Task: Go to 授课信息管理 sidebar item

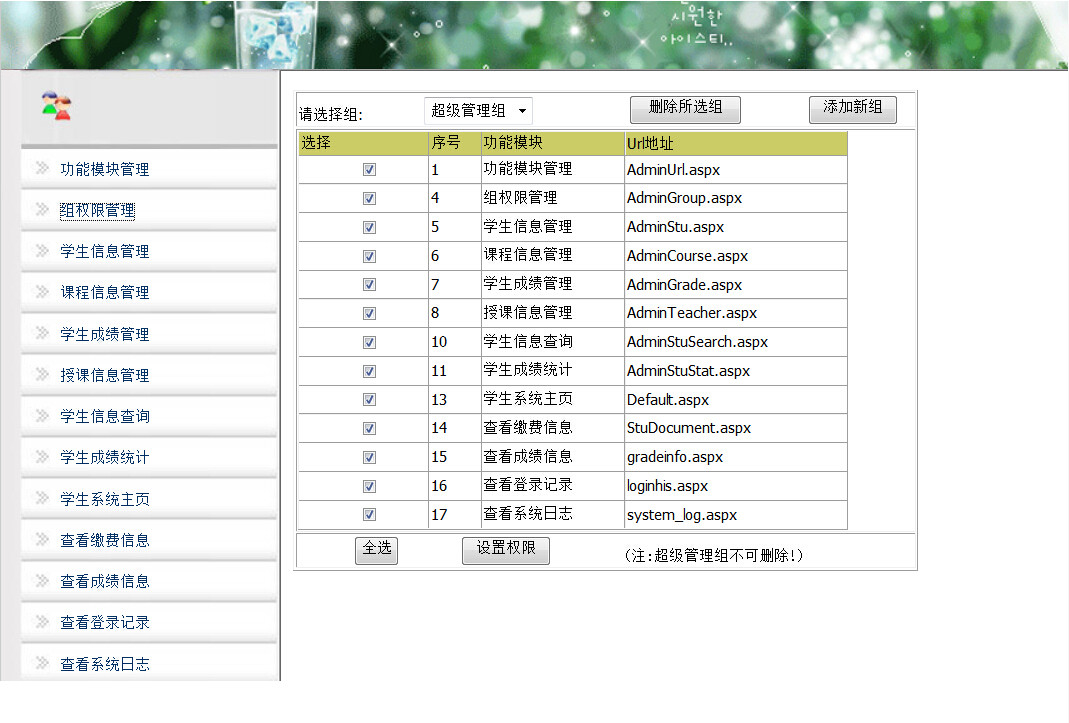Action: tap(104, 375)
